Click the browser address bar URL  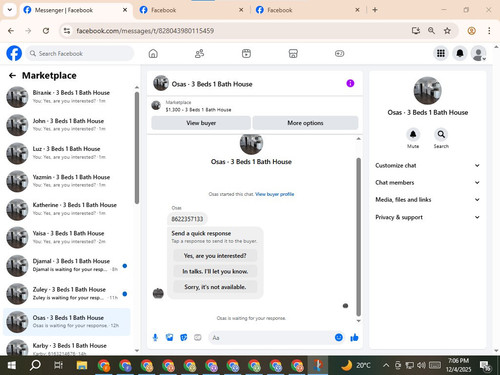pos(145,31)
